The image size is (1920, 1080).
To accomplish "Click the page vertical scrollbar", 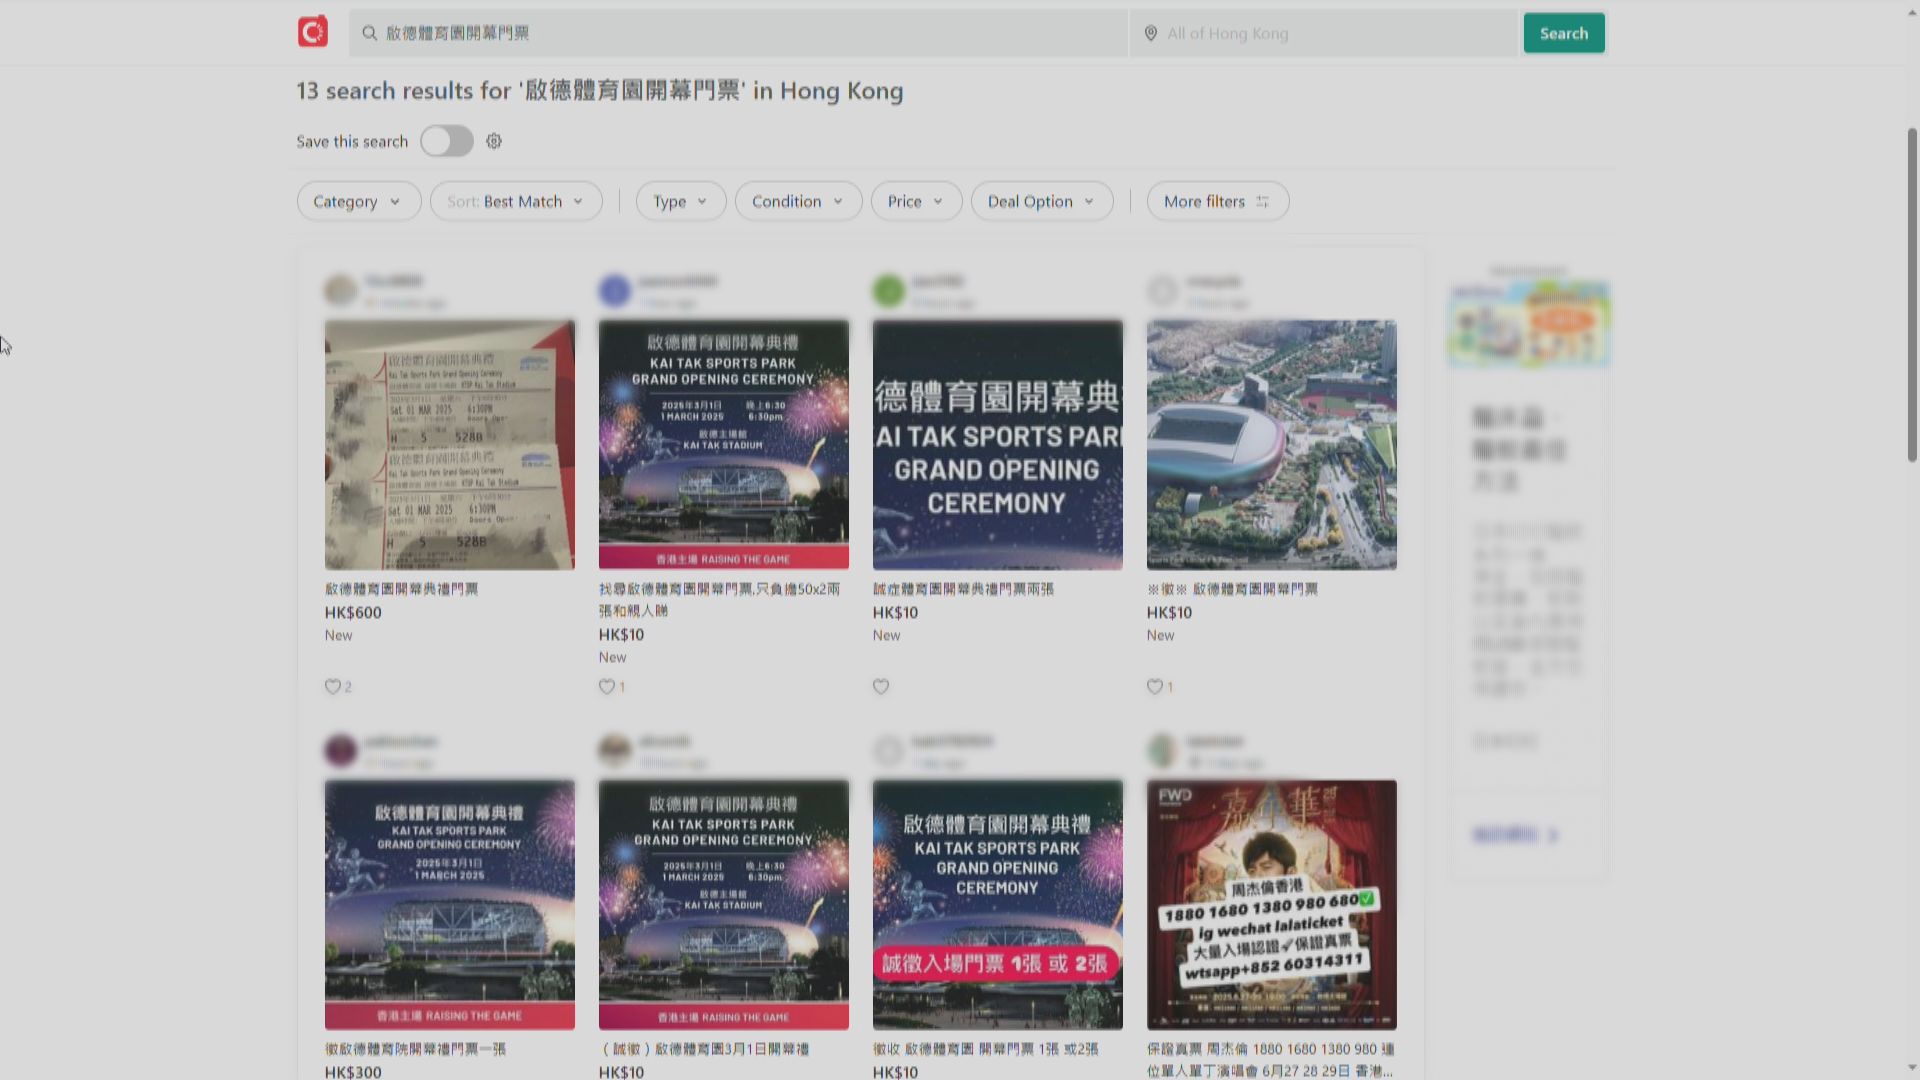I will tap(1911, 295).
